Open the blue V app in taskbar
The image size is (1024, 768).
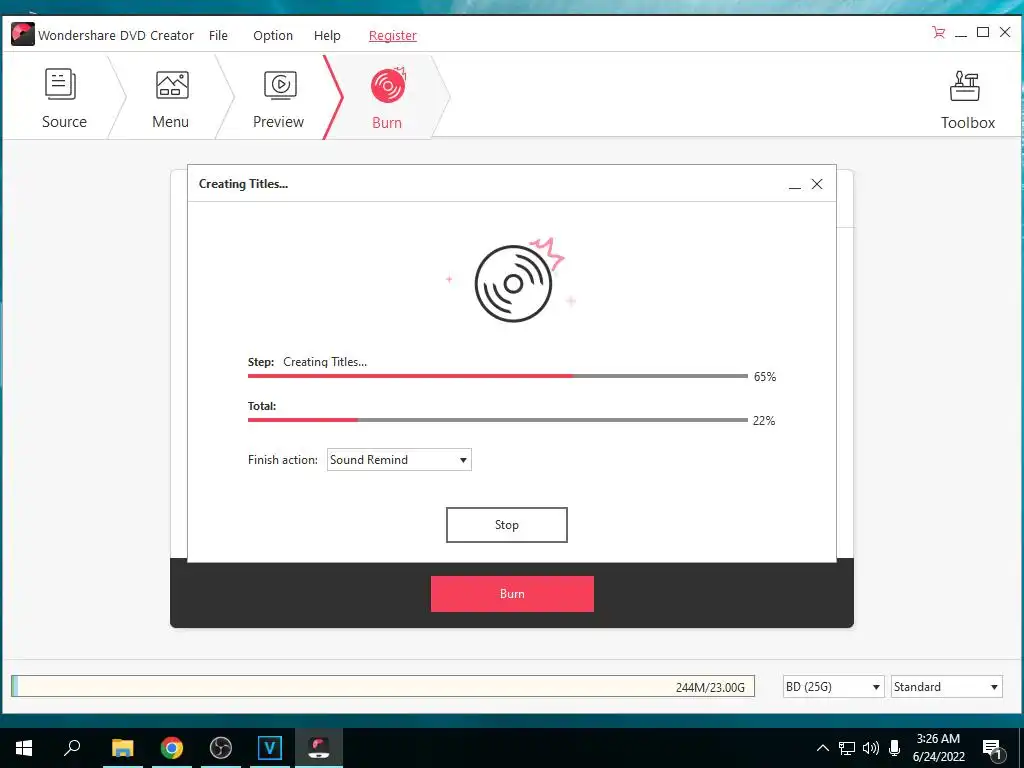tap(269, 748)
